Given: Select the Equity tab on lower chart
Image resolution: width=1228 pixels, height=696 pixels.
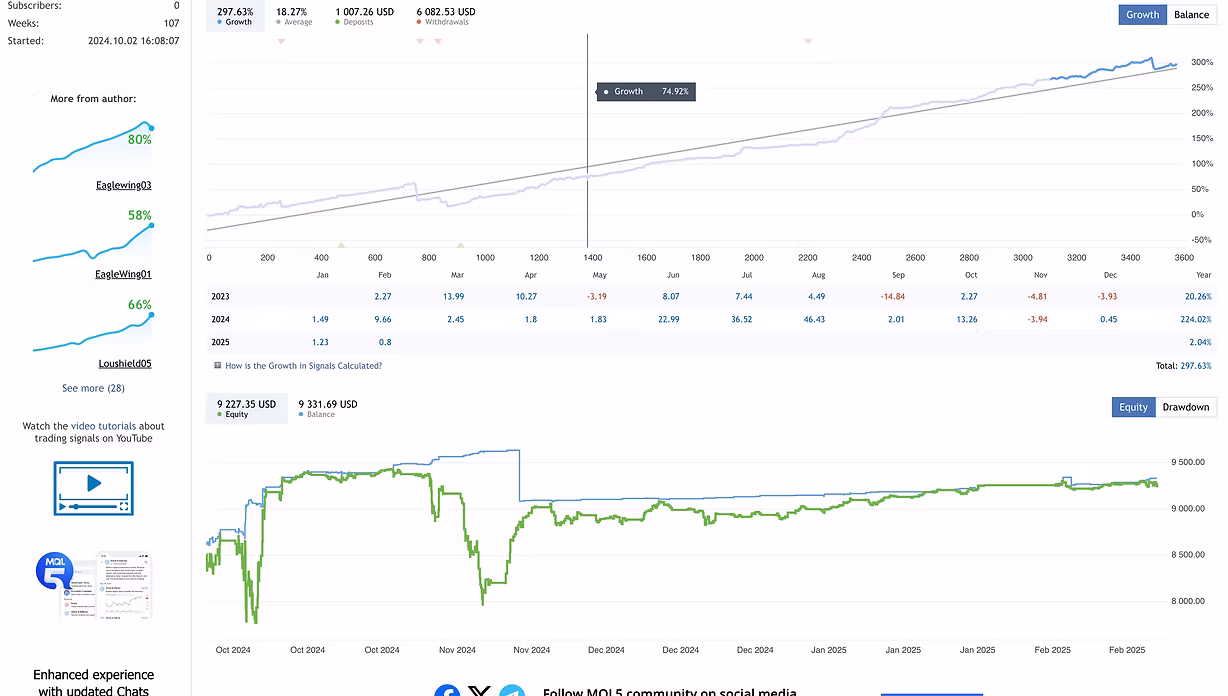Looking at the screenshot, I should pyautogui.click(x=1133, y=407).
